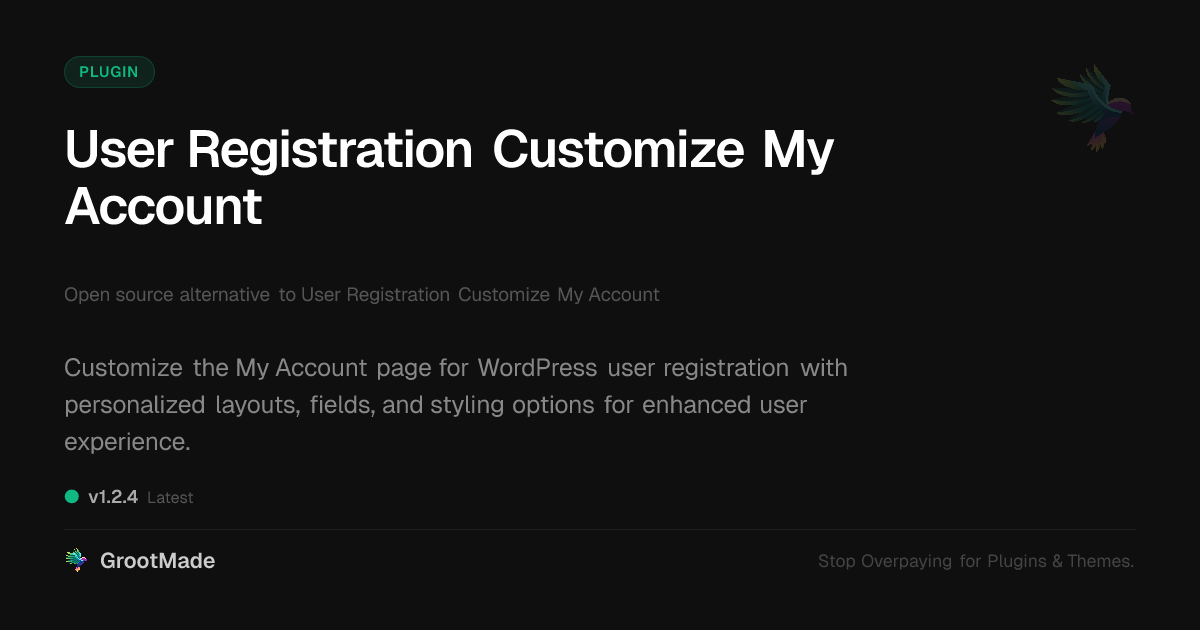Click 'Customize My' in the large heading
Image resolution: width=1200 pixels, height=630 pixels.
pos(663,150)
